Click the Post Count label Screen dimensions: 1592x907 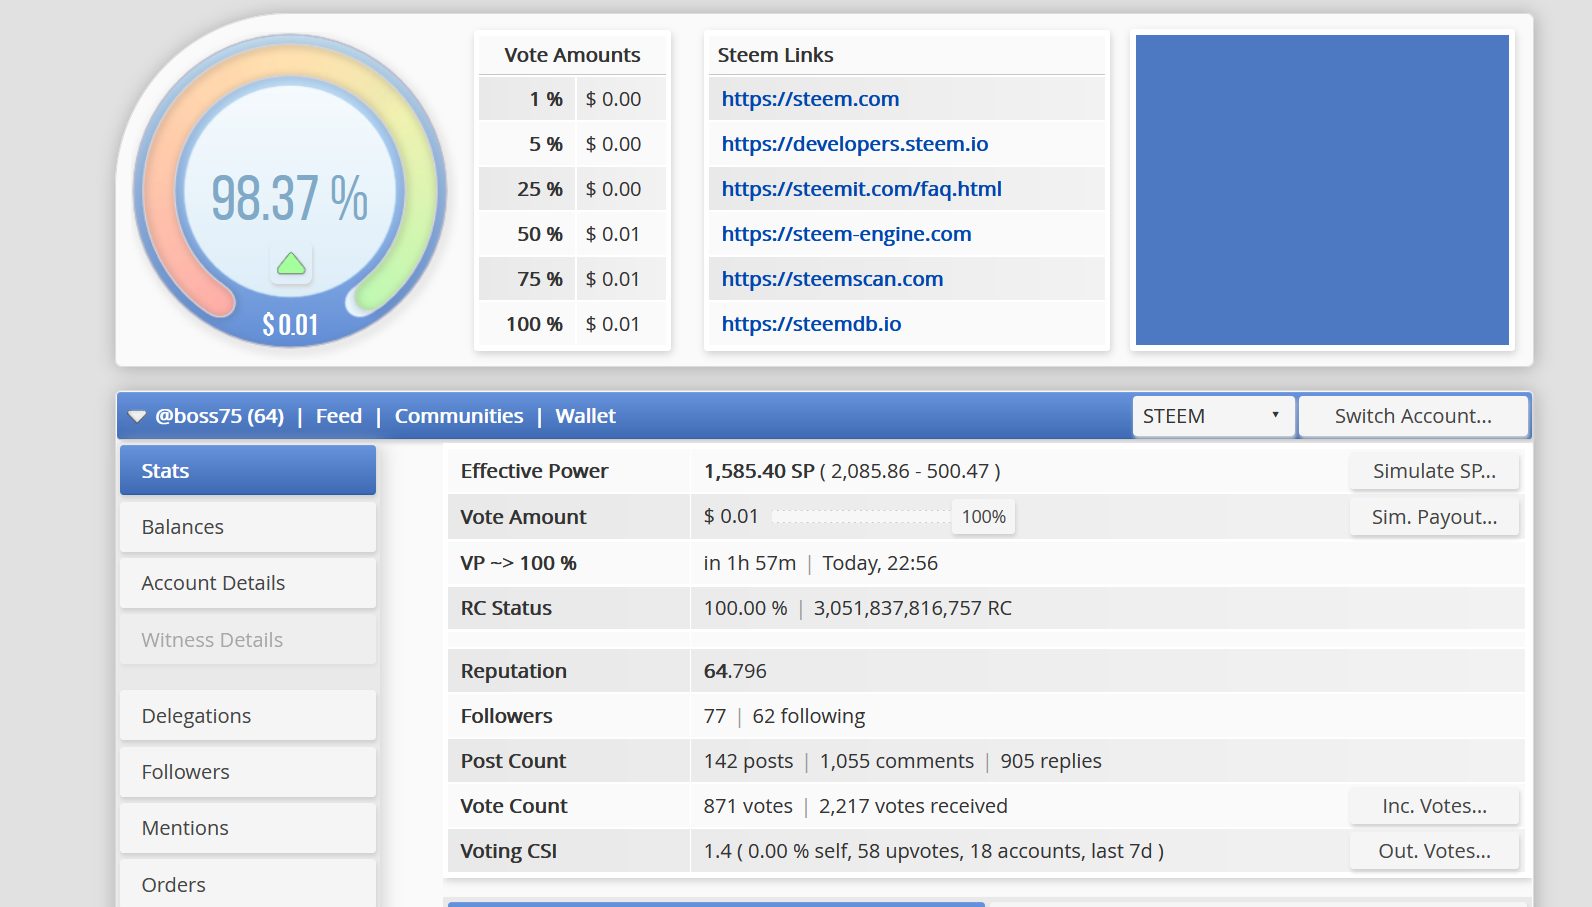click(513, 761)
